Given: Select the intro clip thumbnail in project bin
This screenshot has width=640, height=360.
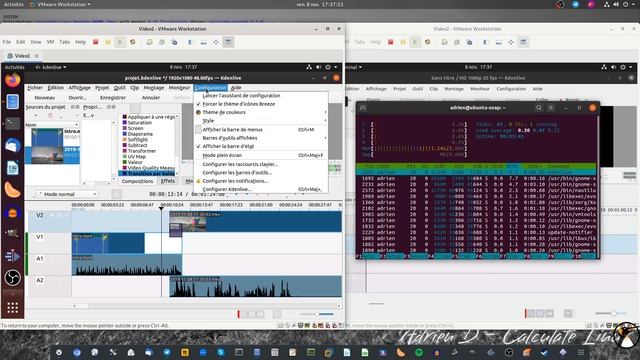Looking at the screenshot, I should (47, 137).
